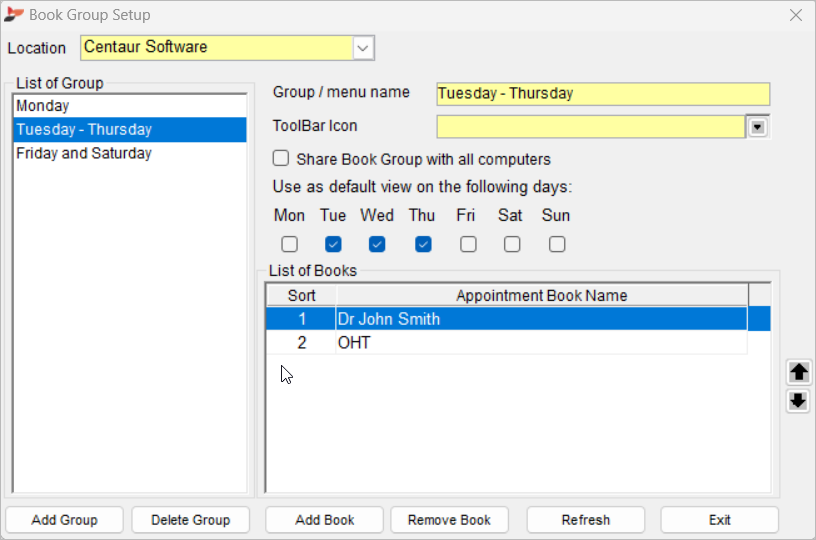Select the OHT appointment book row
The image size is (816, 540).
point(507,343)
